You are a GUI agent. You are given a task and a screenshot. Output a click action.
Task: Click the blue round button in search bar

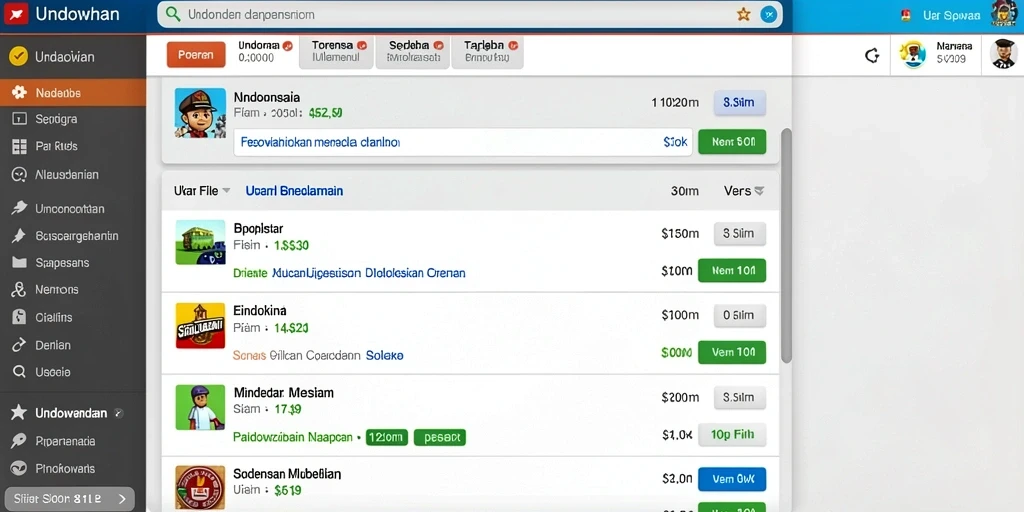[x=769, y=14]
